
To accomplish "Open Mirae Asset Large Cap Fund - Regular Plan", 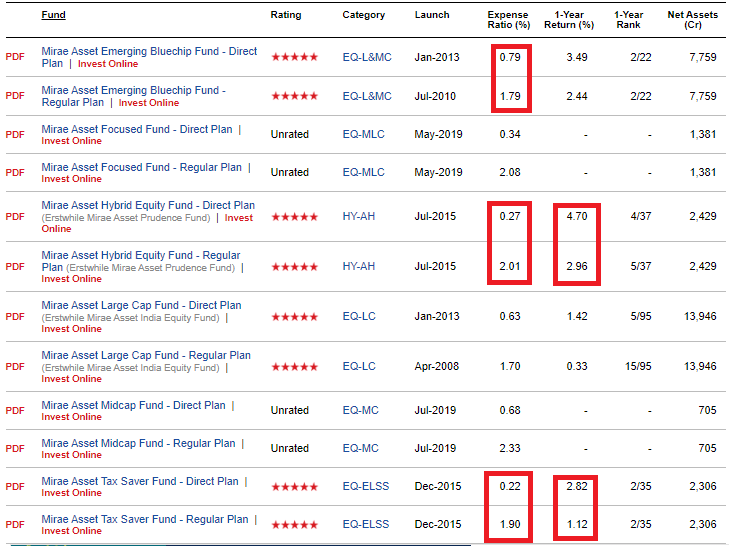I will [146, 355].
